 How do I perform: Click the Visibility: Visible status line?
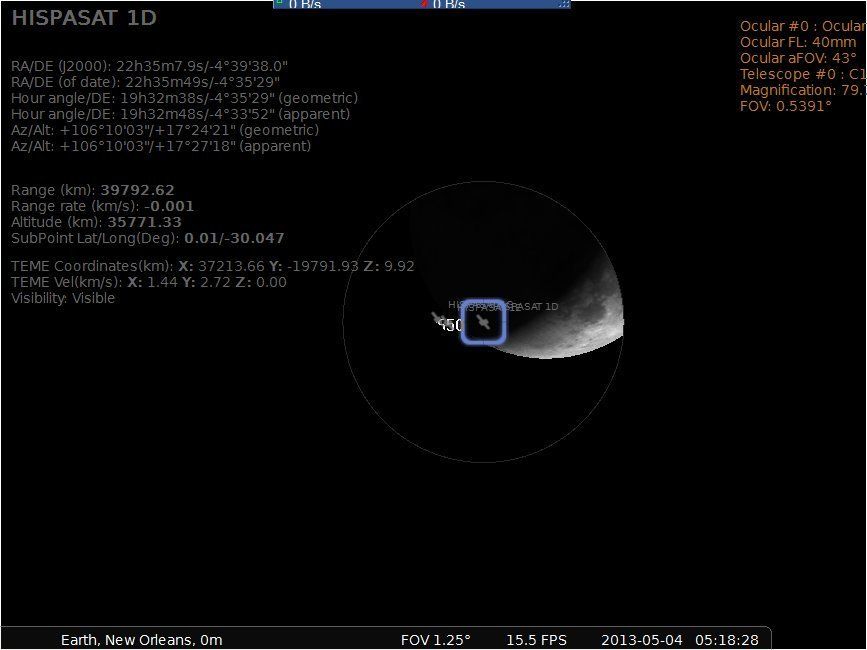(63, 298)
